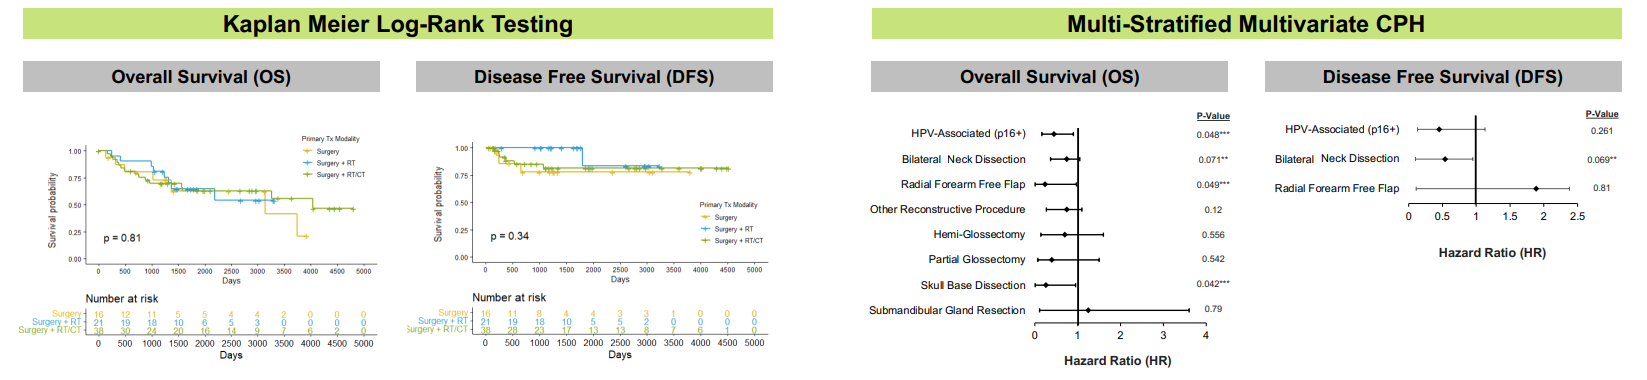Image resolution: width=1647 pixels, height=380 pixels.
Task: Select the right Disease Free Survival (DFS) heading
Action: (x=1442, y=77)
